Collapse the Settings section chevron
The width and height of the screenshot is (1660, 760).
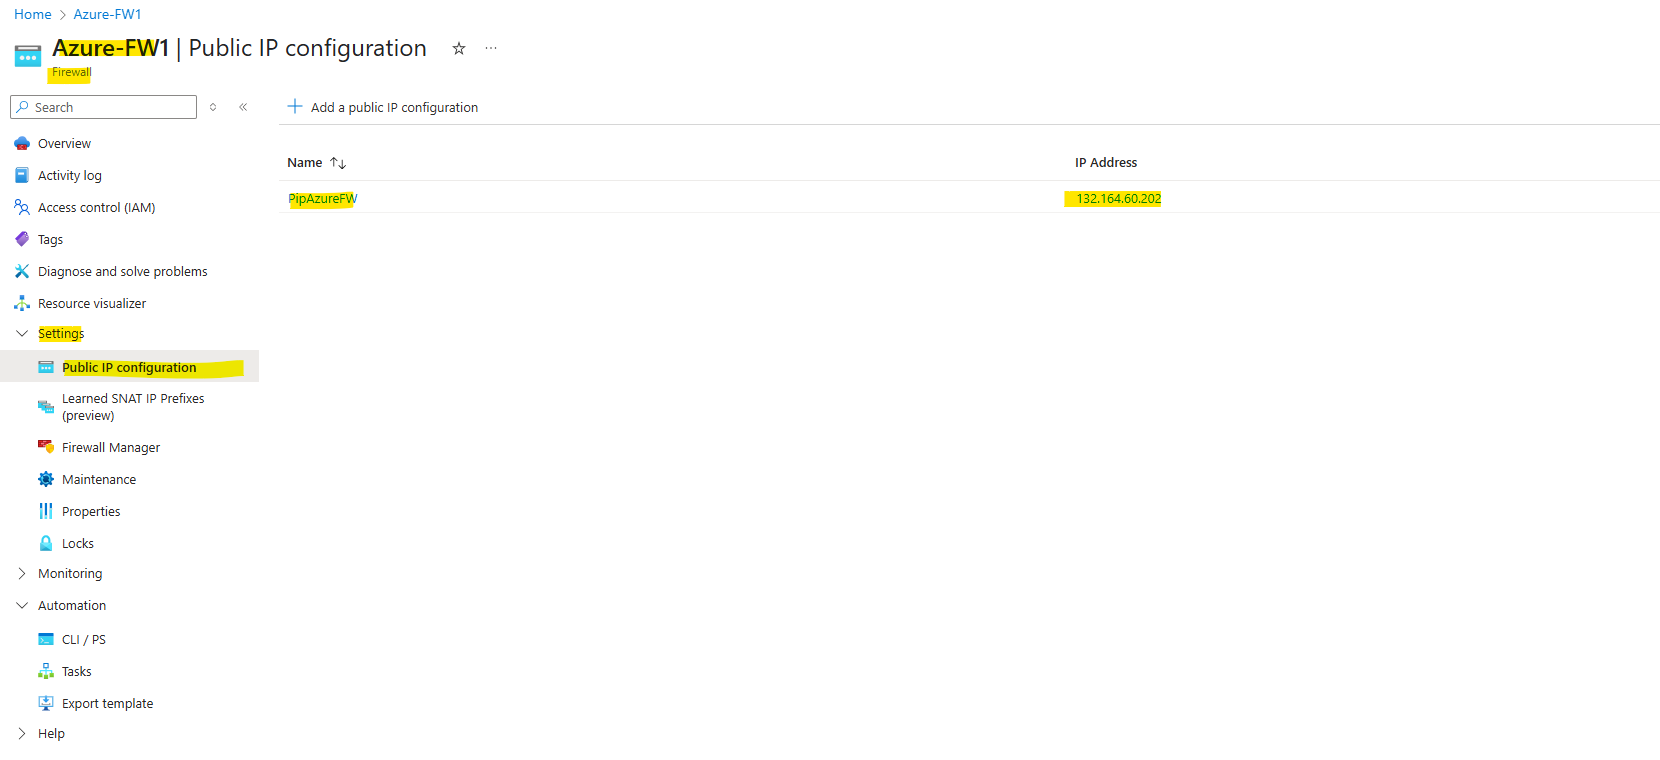22,334
